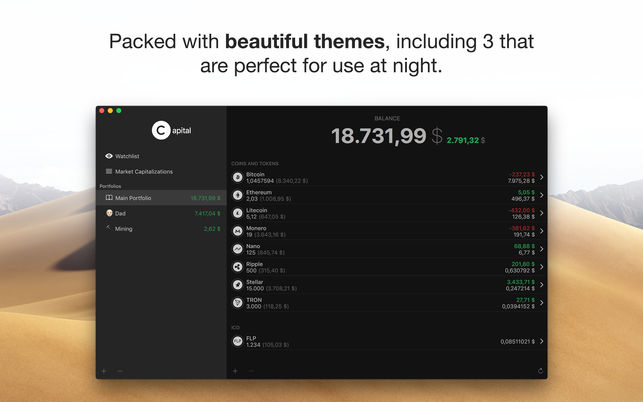Click FLP price 0,08511021 $
The width and height of the screenshot is (643, 402).
click(518, 341)
